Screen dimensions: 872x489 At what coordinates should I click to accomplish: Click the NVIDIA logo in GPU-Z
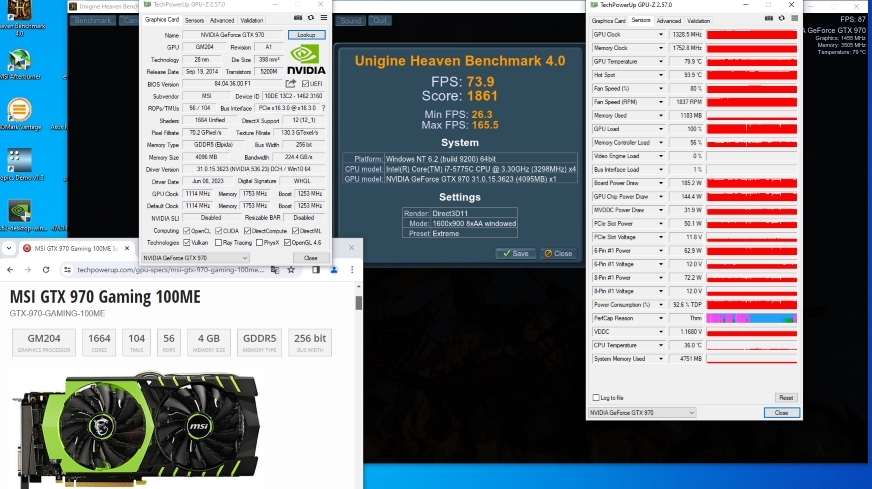click(306, 59)
